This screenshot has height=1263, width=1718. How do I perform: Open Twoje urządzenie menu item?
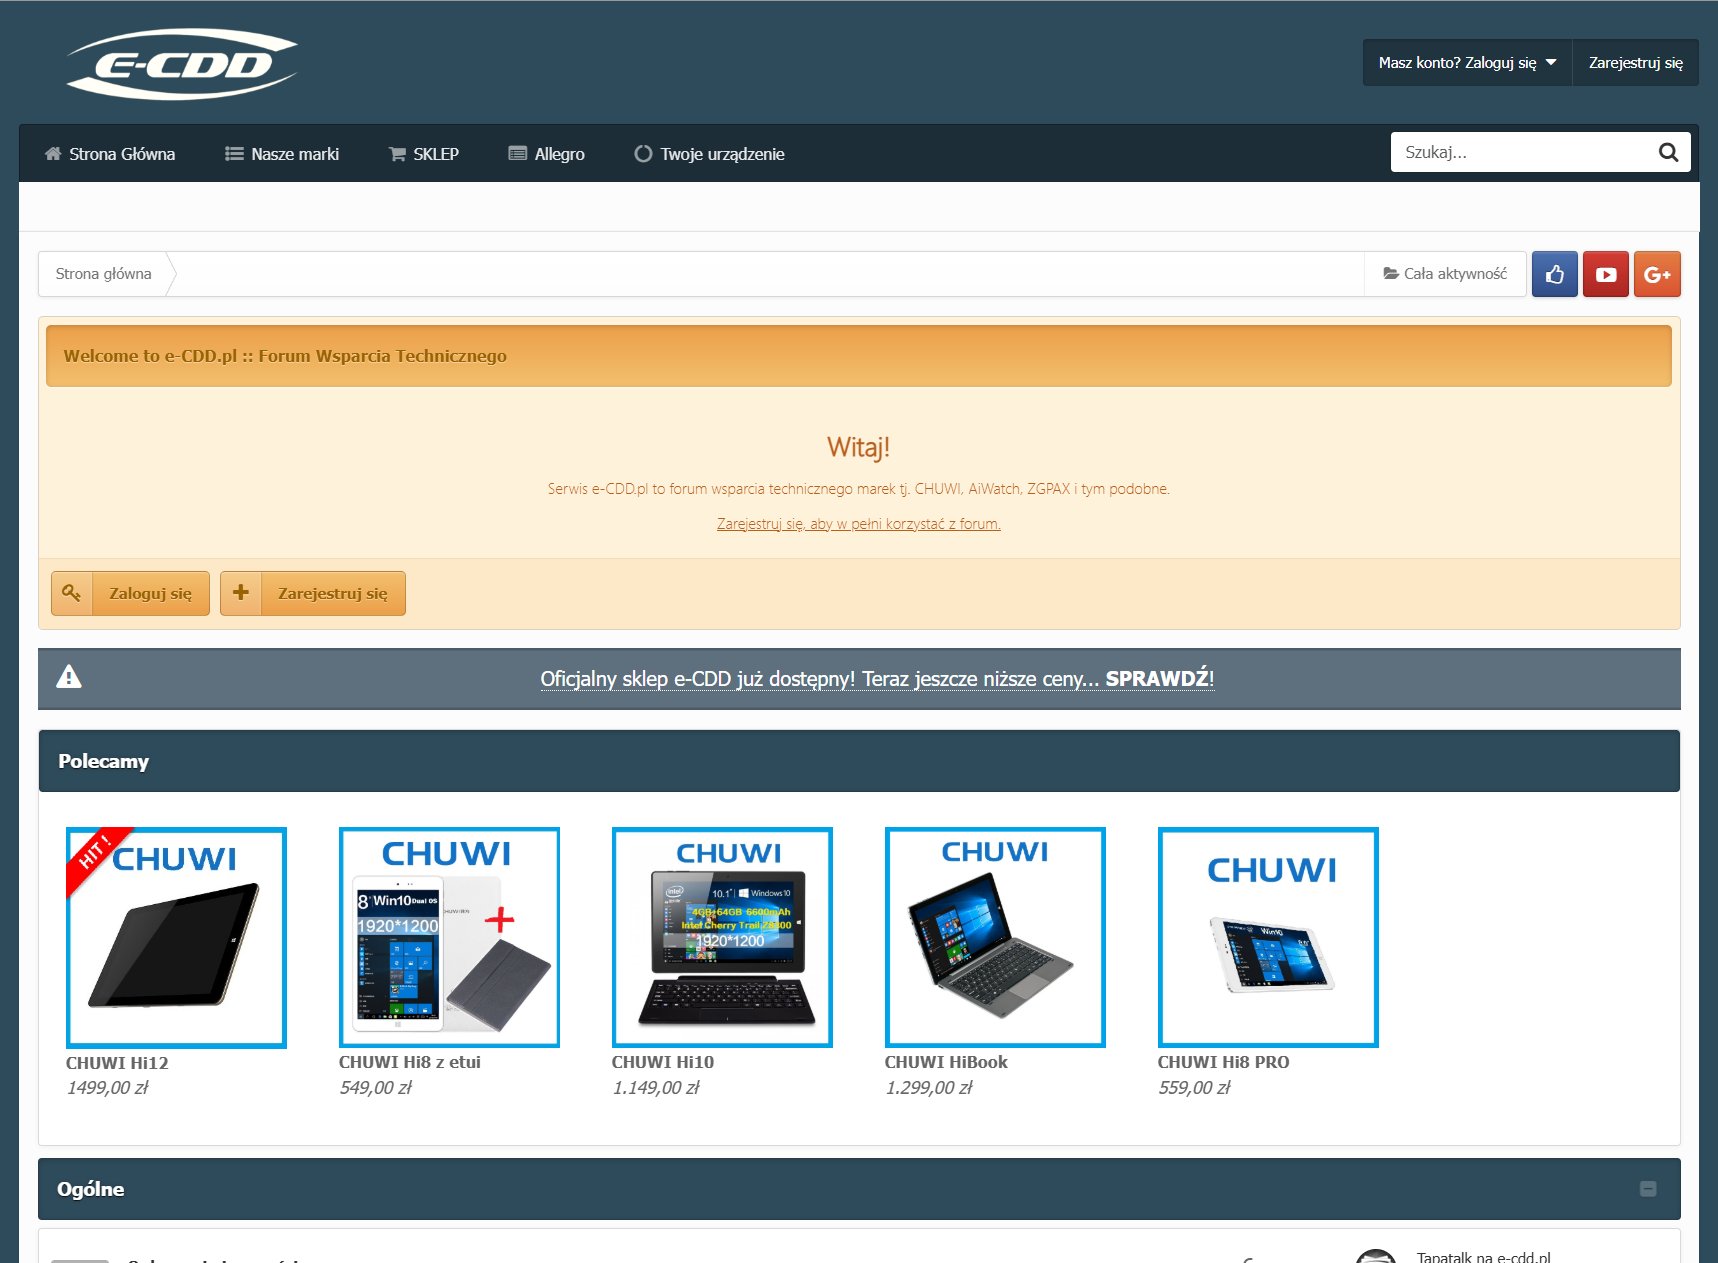coord(709,154)
